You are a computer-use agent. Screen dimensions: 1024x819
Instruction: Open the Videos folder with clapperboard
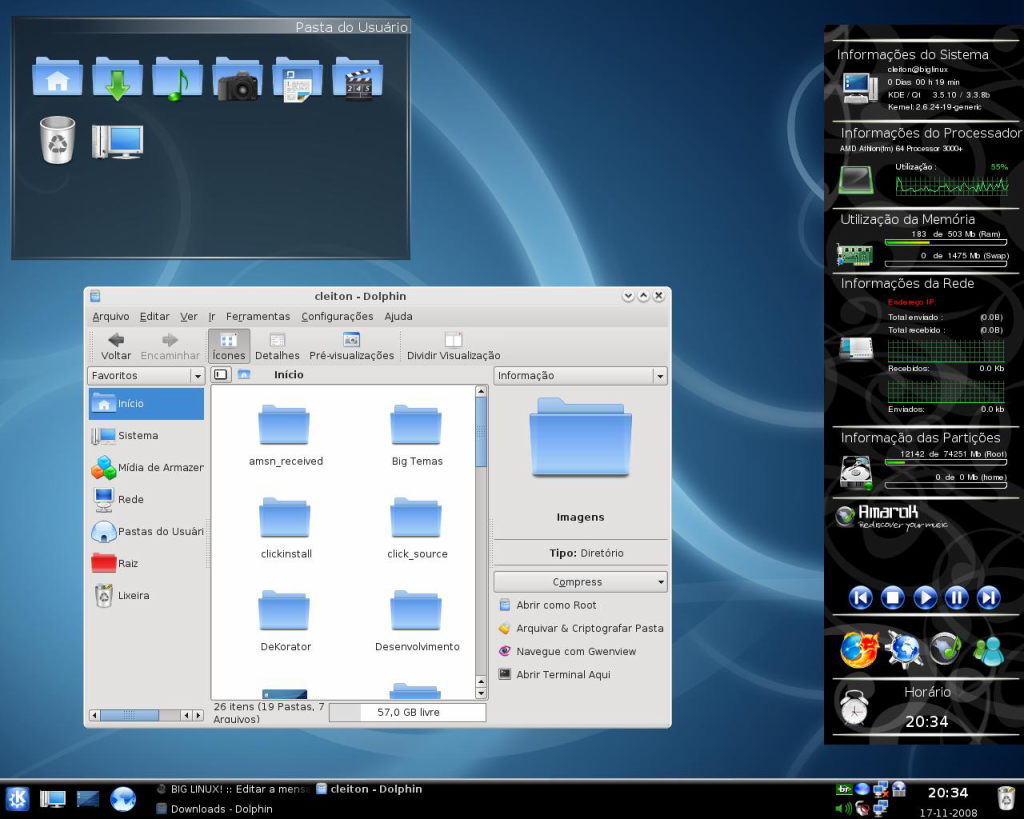358,78
